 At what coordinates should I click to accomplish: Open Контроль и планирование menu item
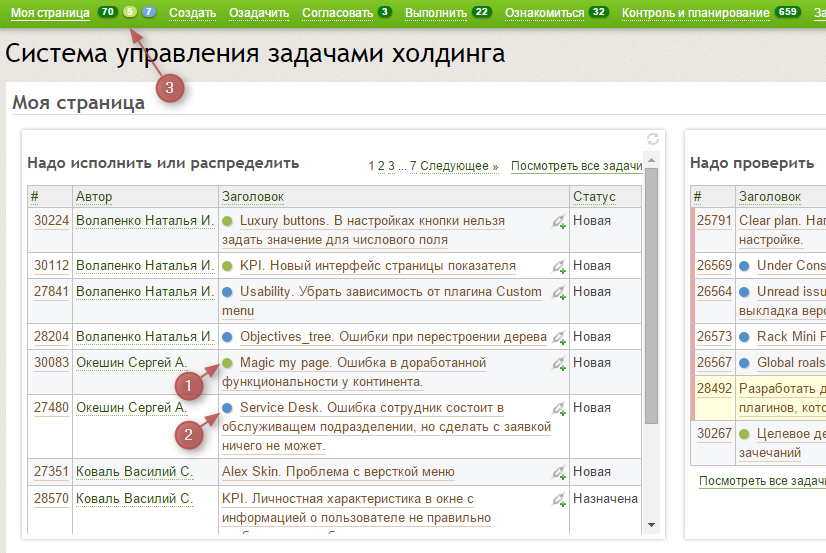coord(695,13)
